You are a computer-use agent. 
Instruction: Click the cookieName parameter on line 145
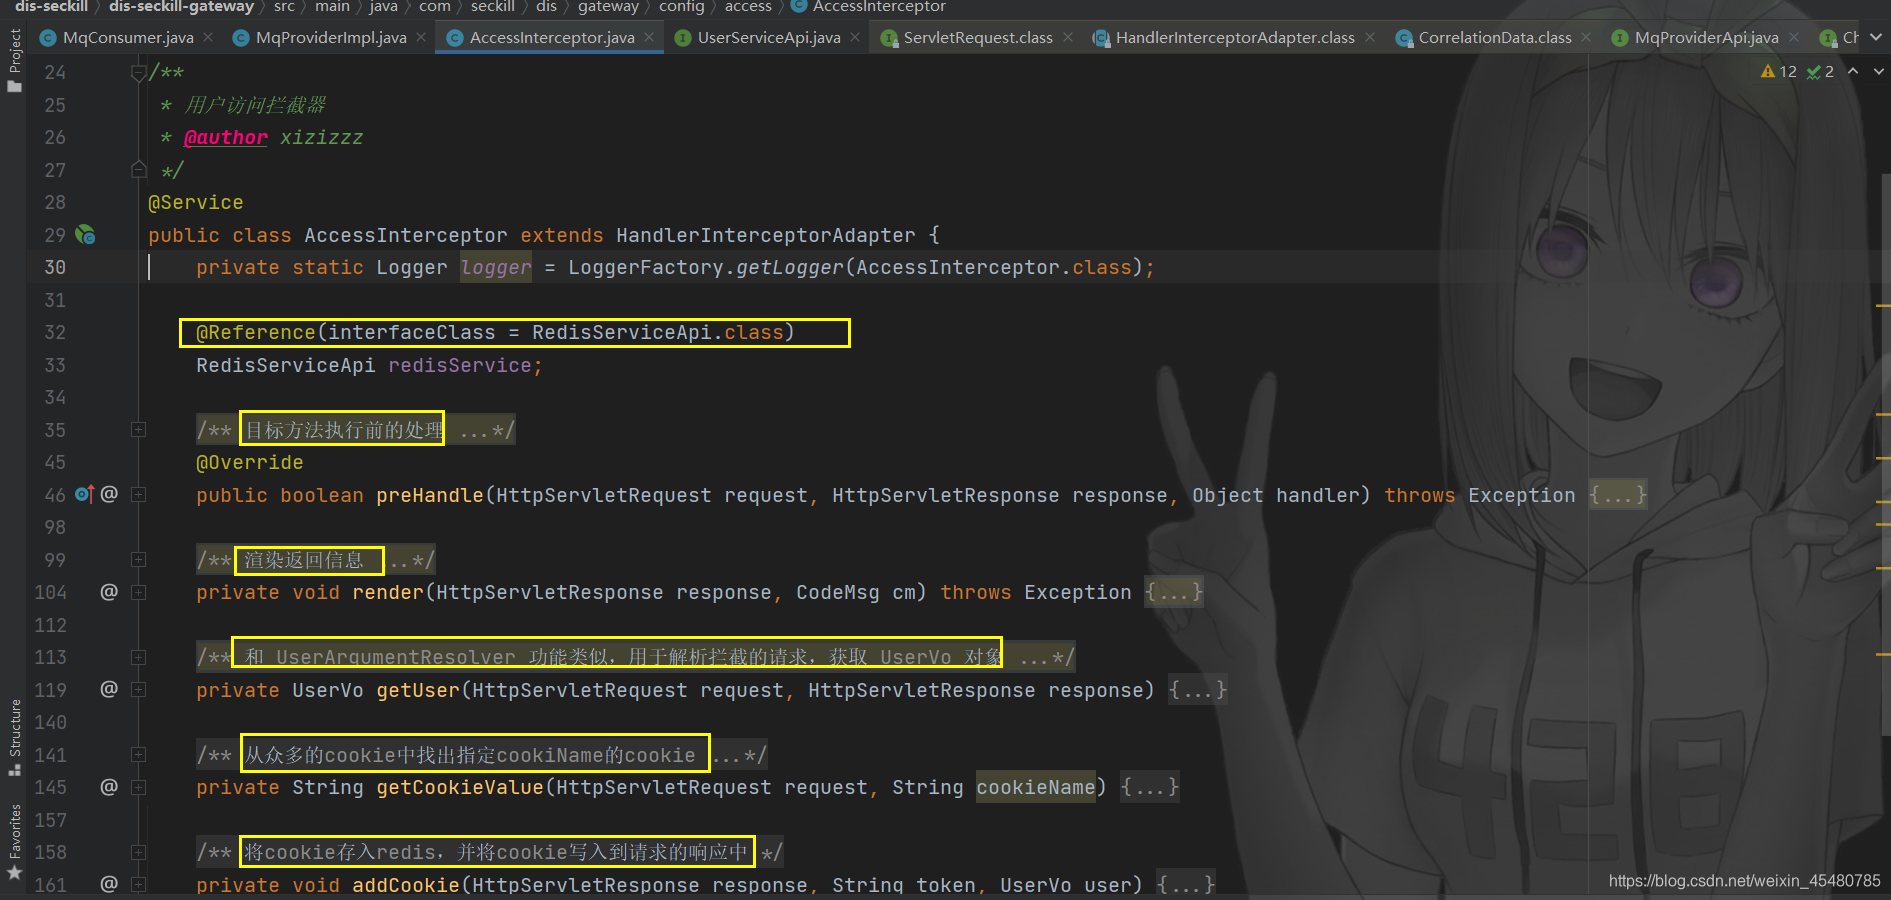(1036, 787)
